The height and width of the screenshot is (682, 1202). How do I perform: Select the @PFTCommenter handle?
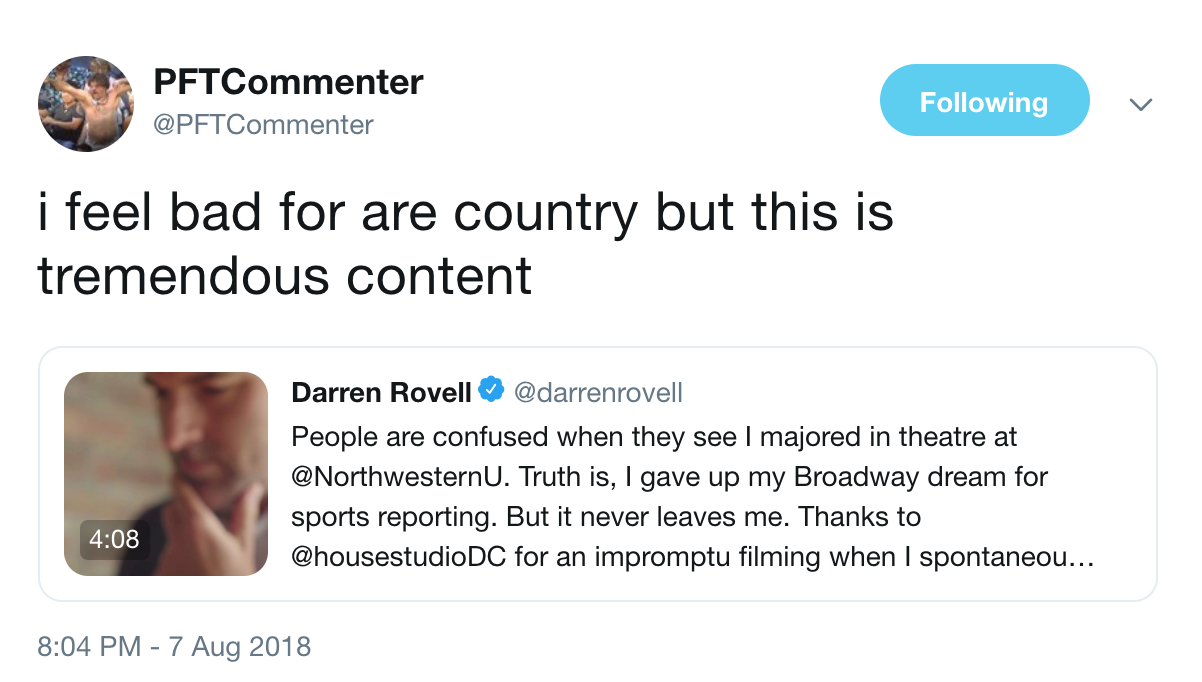pyautogui.click(x=263, y=124)
